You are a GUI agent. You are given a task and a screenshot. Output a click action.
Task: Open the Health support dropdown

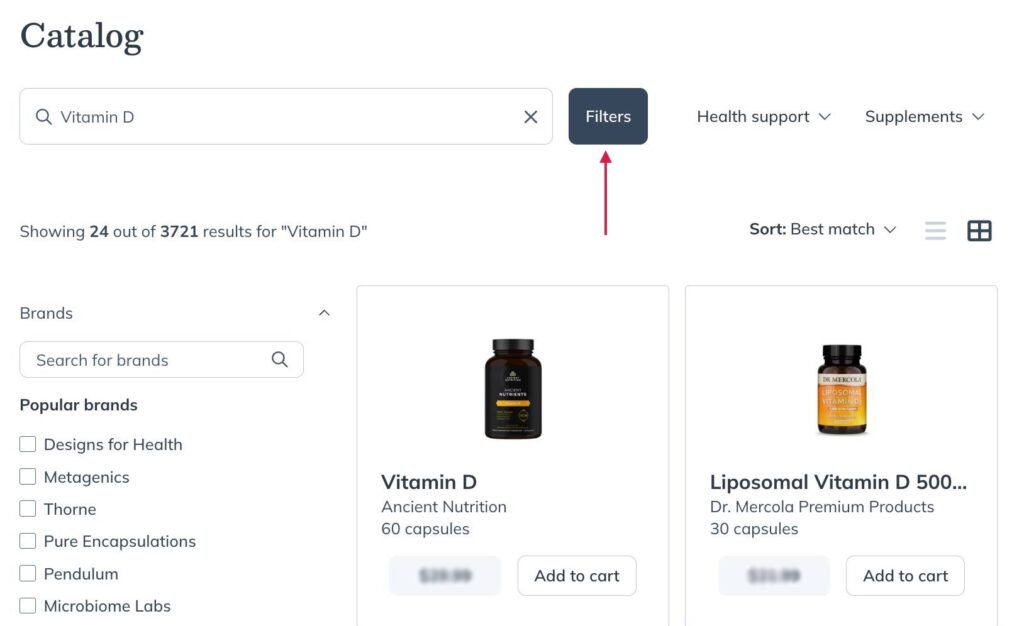point(763,117)
